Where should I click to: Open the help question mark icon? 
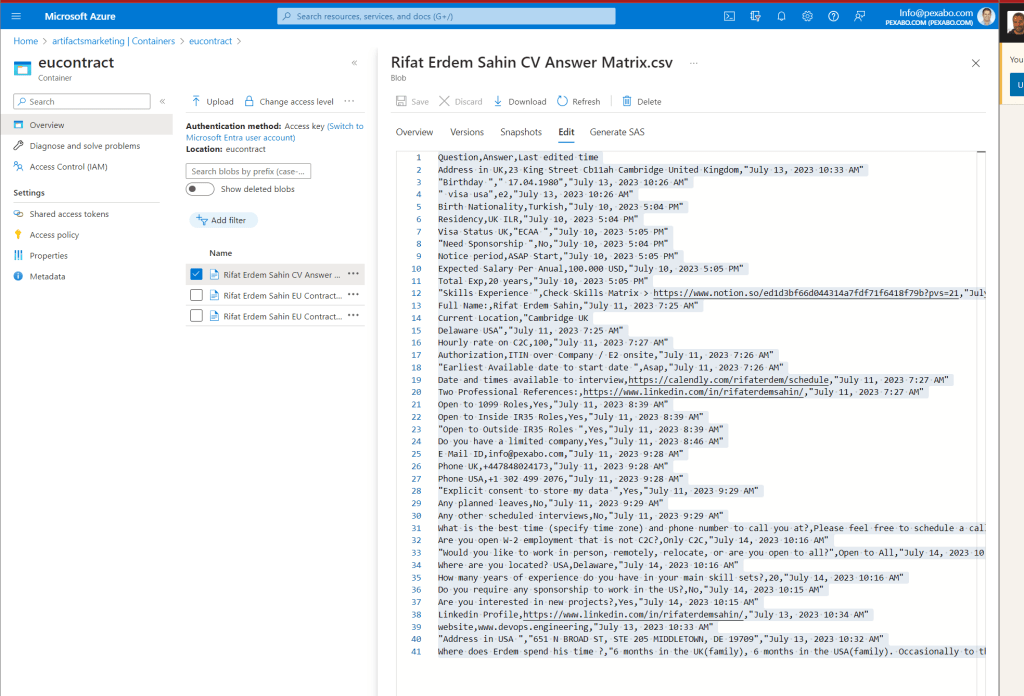(x=833, y=16)
